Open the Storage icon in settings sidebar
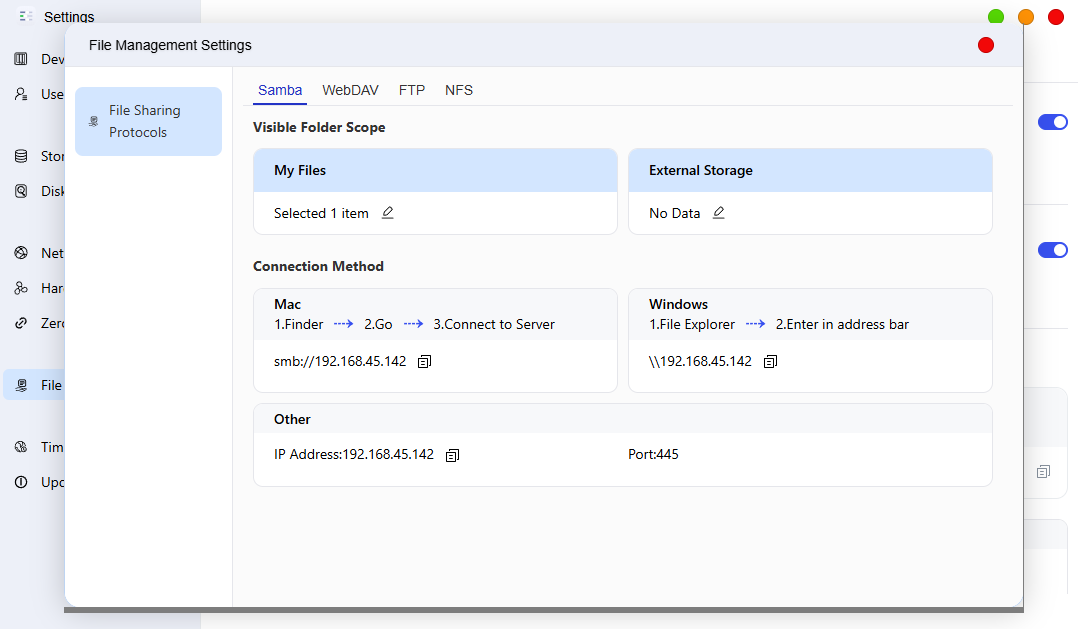The height and width of the screenshot is (629, 1089). [x=22, y=156]
